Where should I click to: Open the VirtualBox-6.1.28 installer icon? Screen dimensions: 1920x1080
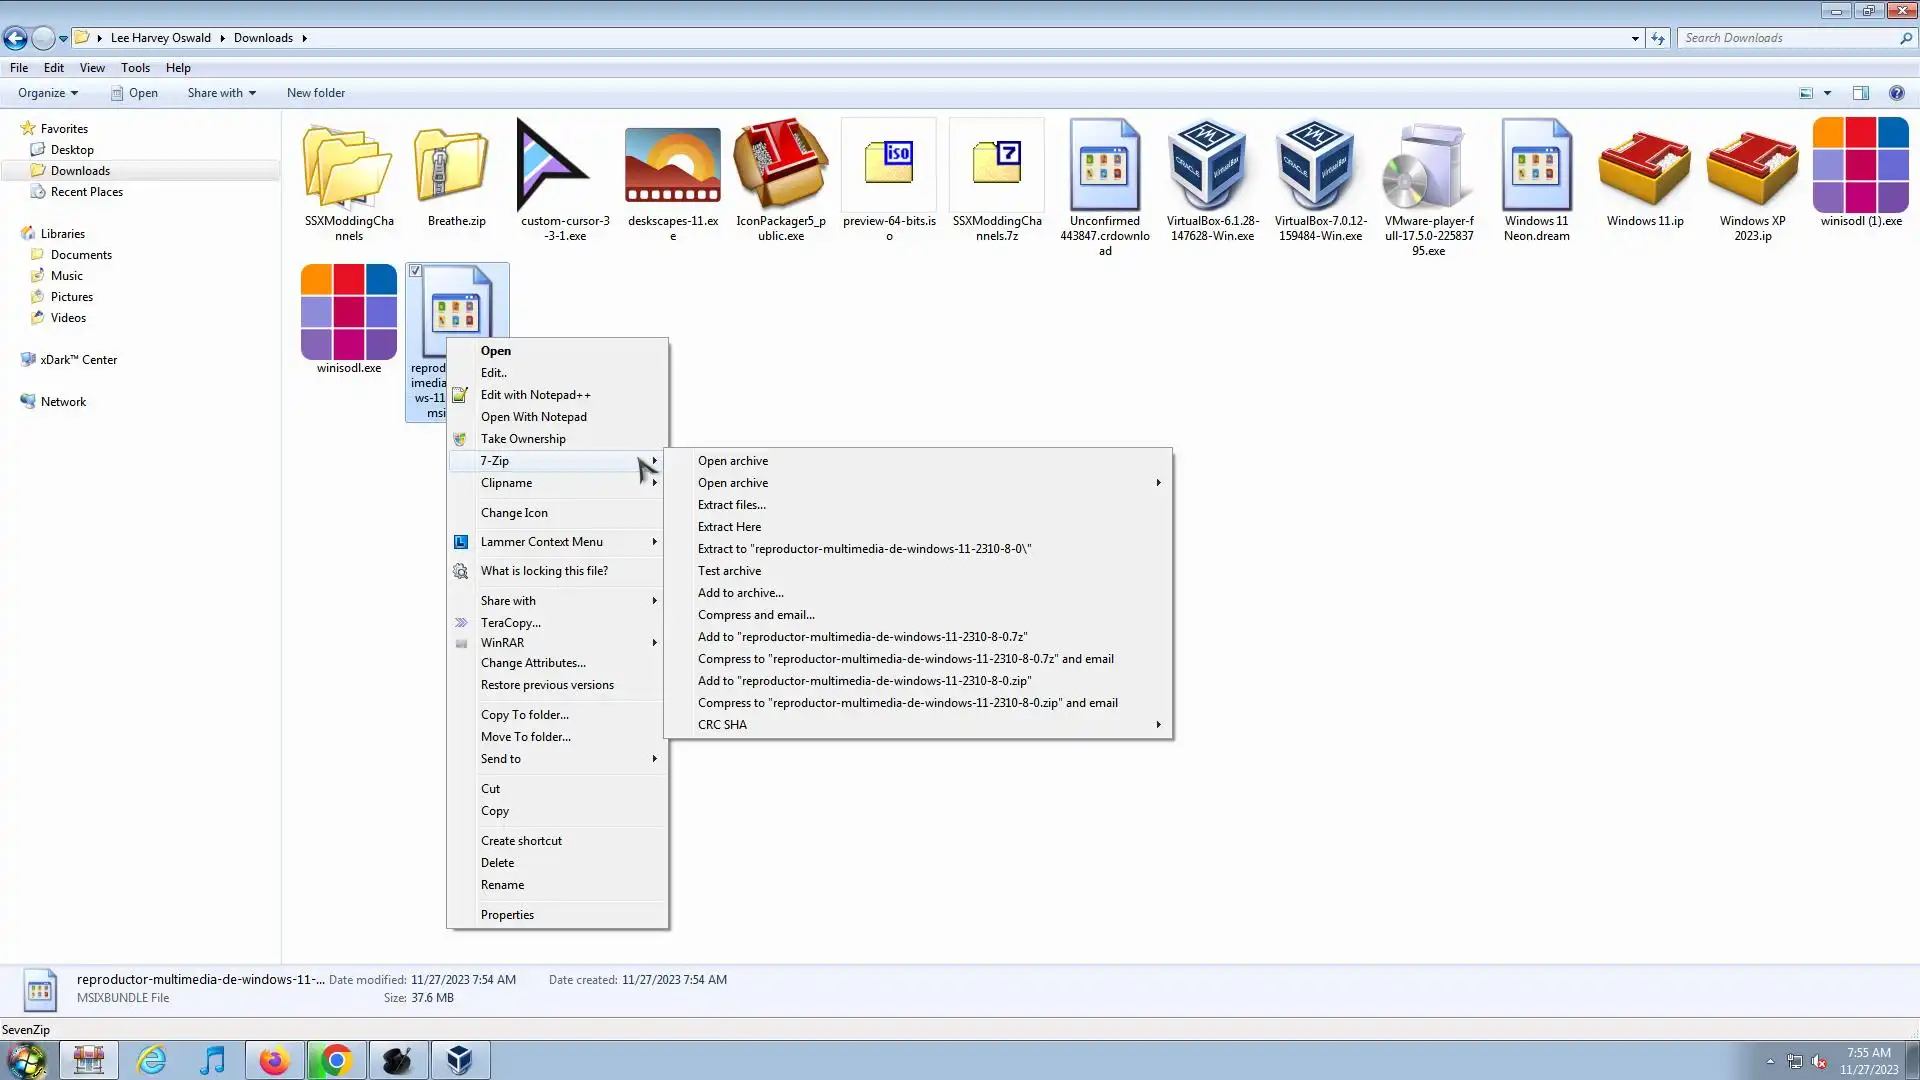point(1211,166)
